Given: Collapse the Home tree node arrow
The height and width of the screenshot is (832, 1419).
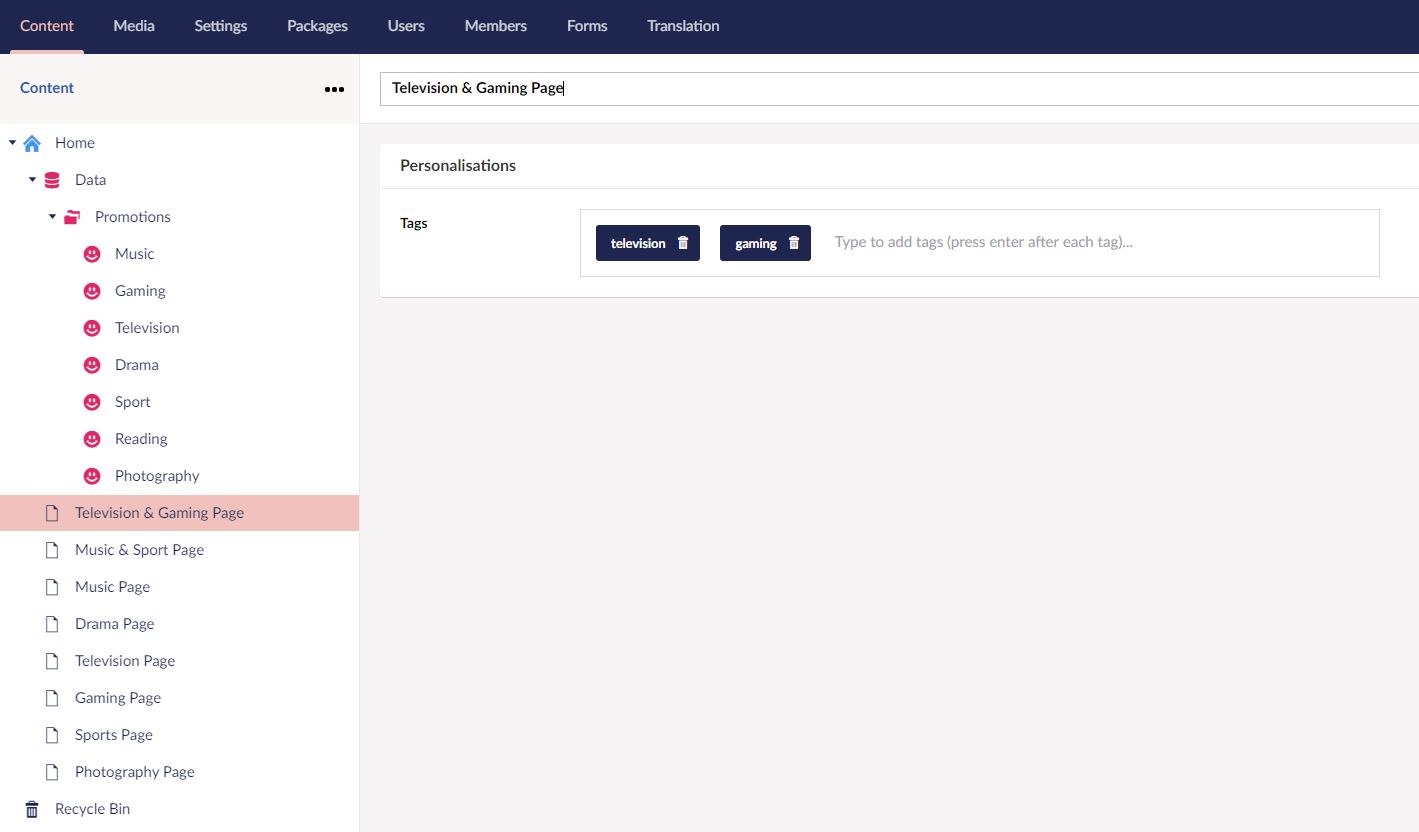Looking at the screenshot, I should tap(13, 143).
